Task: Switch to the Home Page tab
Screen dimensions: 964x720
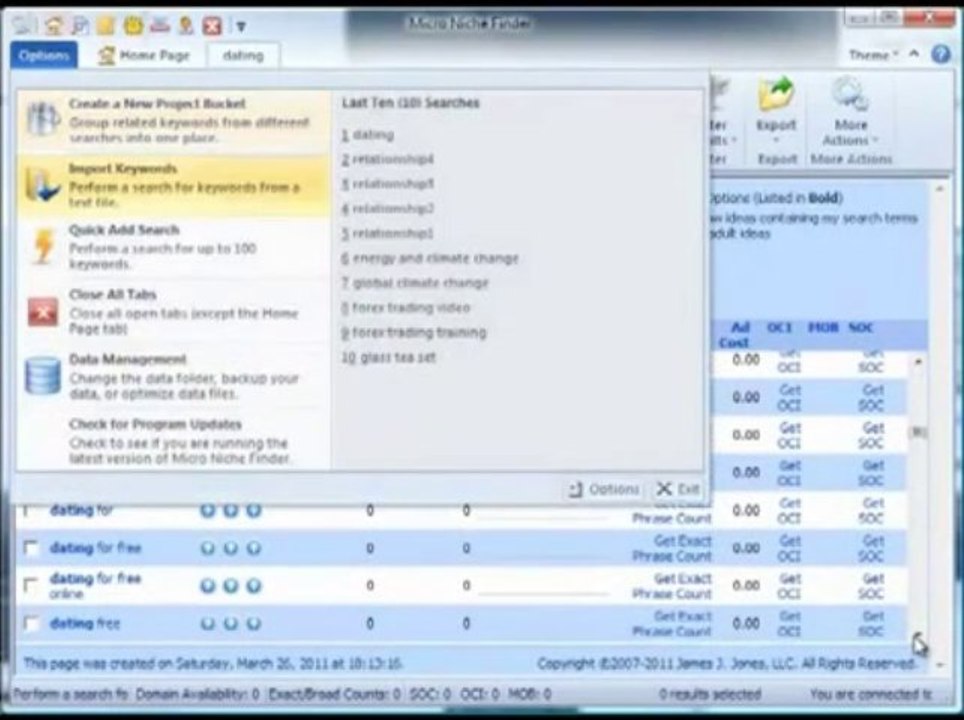Action: point(143,55)
